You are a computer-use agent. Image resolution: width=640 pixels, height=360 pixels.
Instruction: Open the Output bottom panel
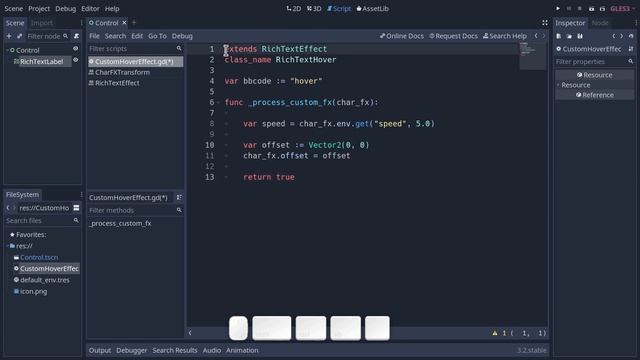[100, 350]
